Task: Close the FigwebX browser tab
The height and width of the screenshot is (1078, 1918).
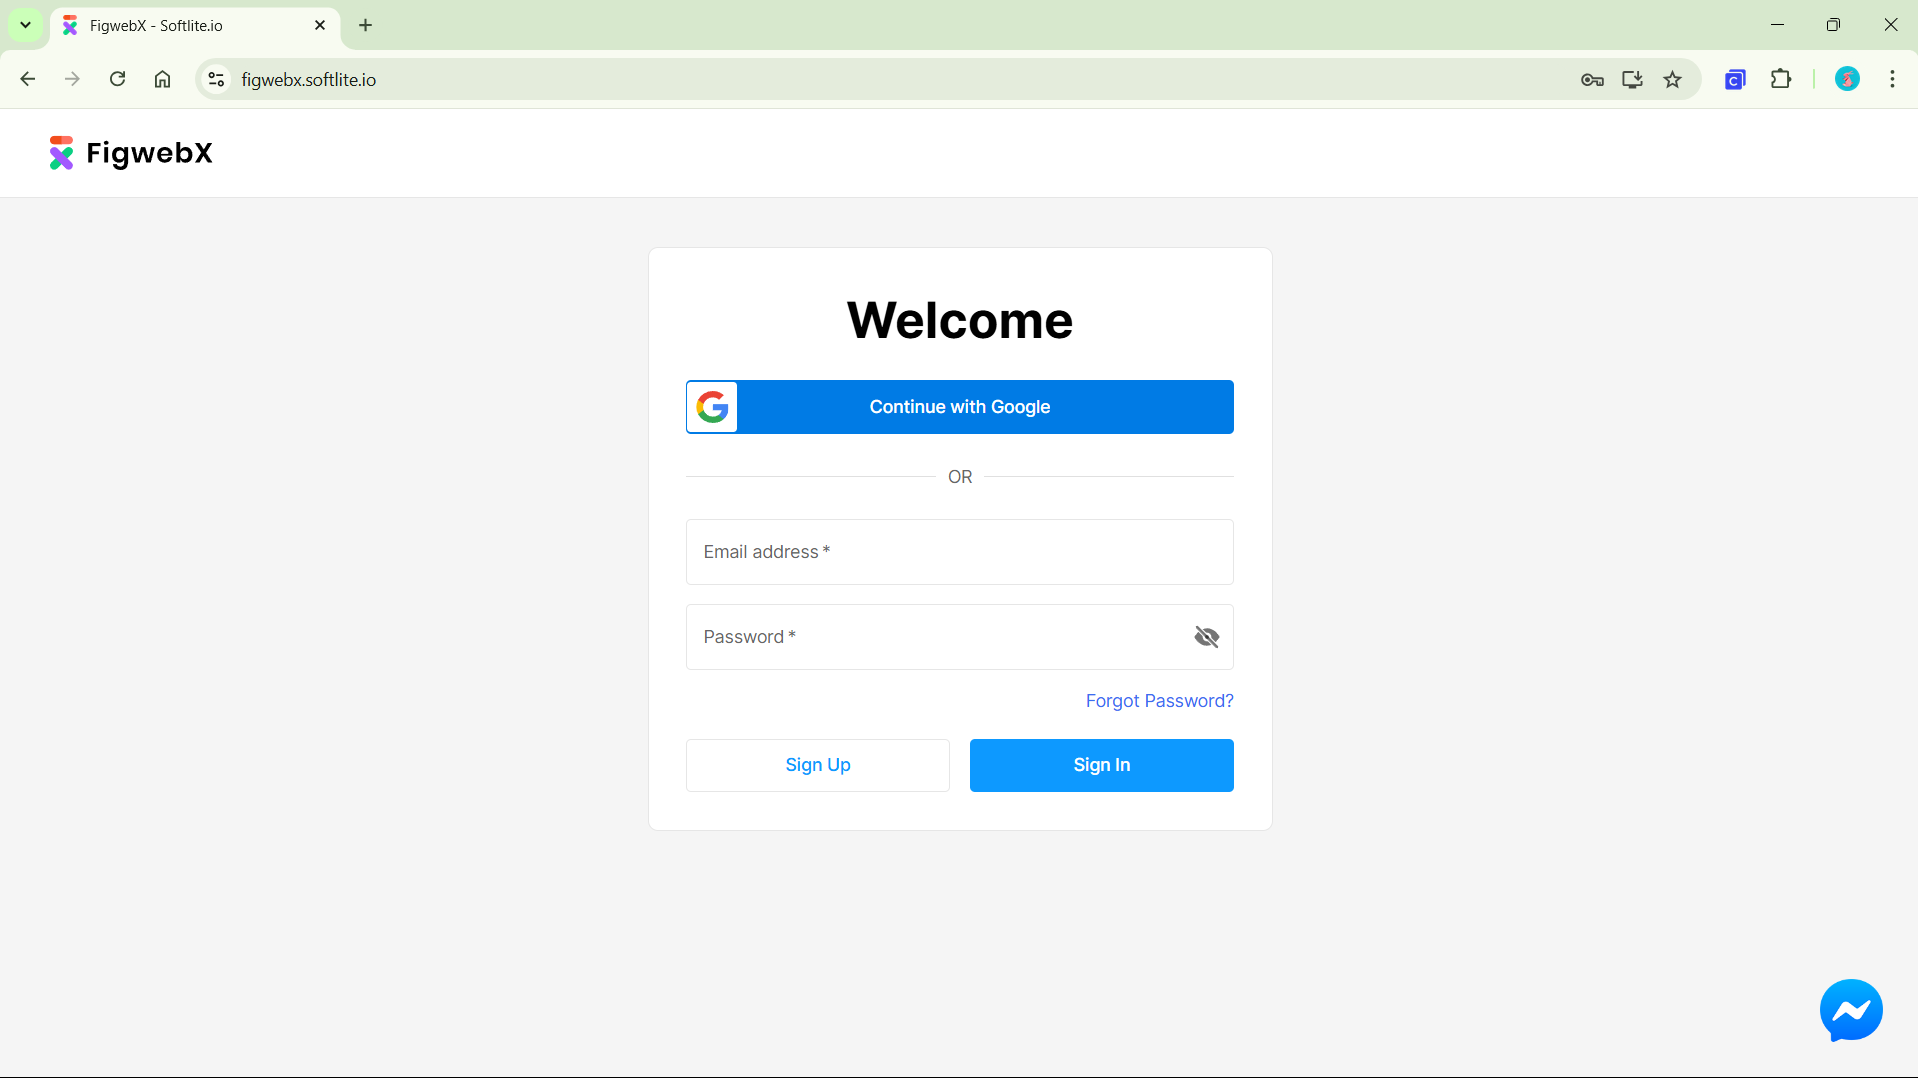Action: pyautogui.click(x=320, y=25)
